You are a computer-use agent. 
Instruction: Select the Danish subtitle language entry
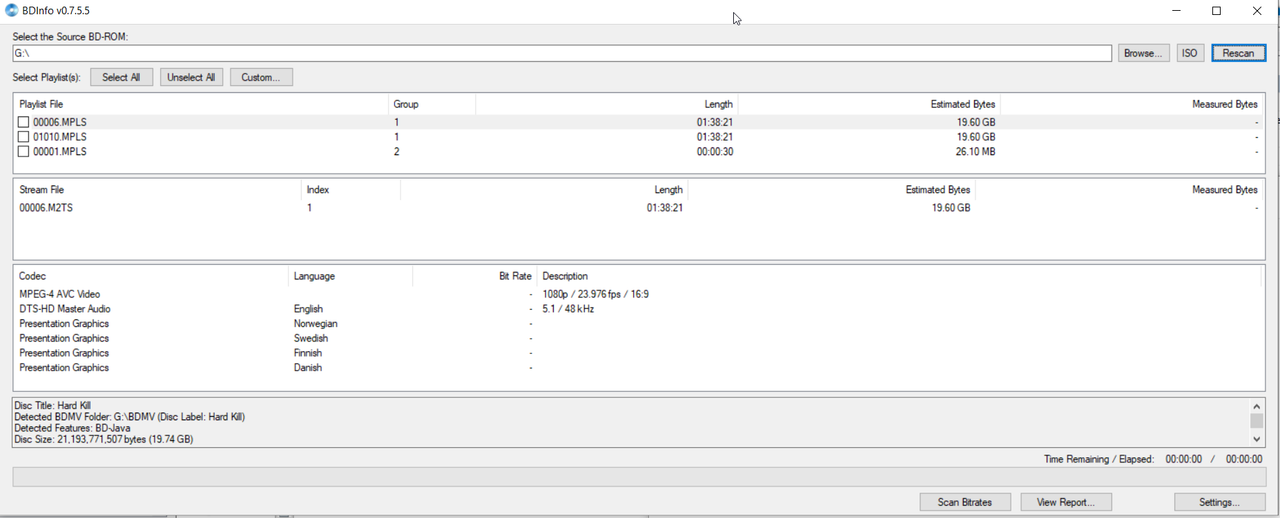(x=308, y=368)
